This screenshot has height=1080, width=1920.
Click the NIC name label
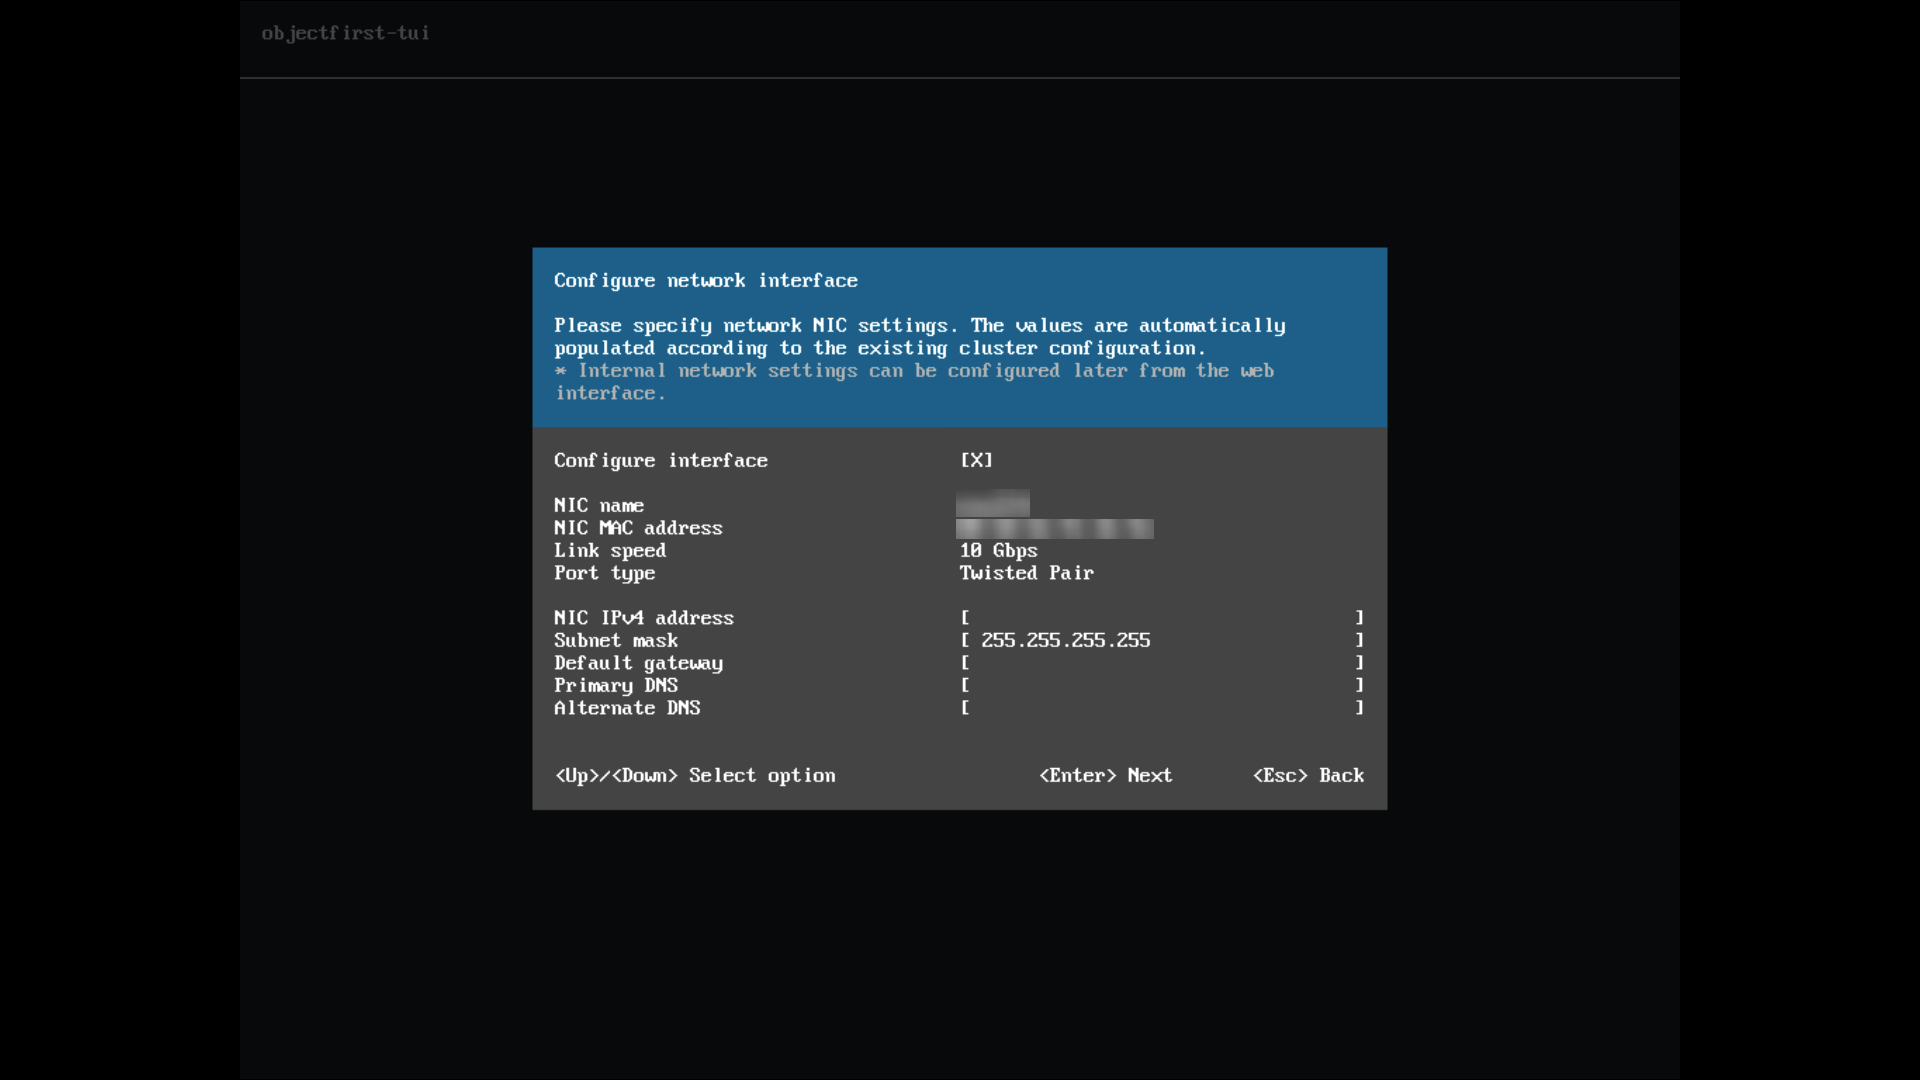[x=599, y=506]
